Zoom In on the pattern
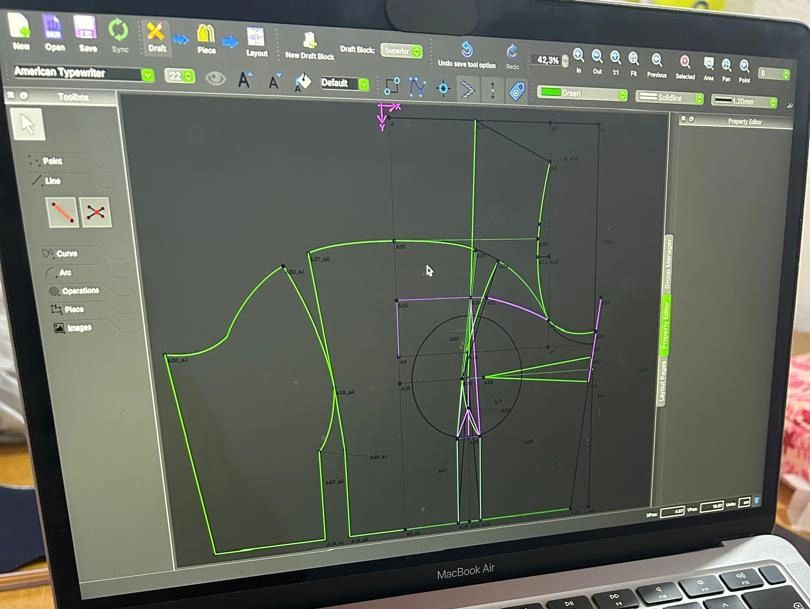 (x=579, y=61)
